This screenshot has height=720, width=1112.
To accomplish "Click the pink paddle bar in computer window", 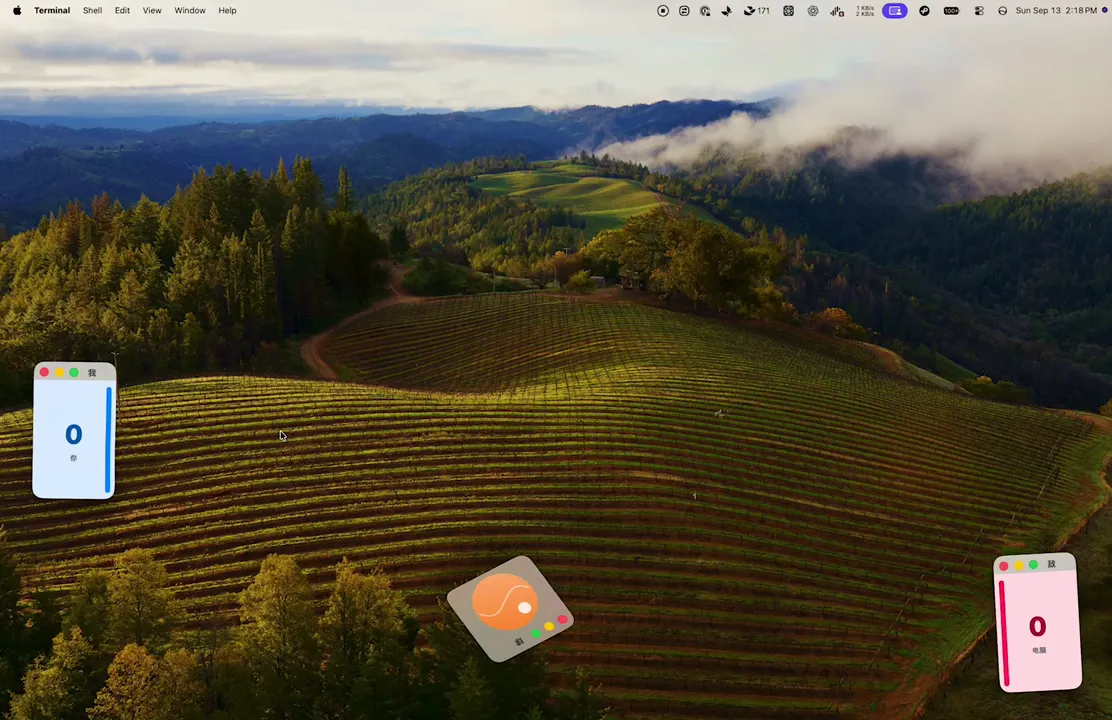I will [1004, 633].
